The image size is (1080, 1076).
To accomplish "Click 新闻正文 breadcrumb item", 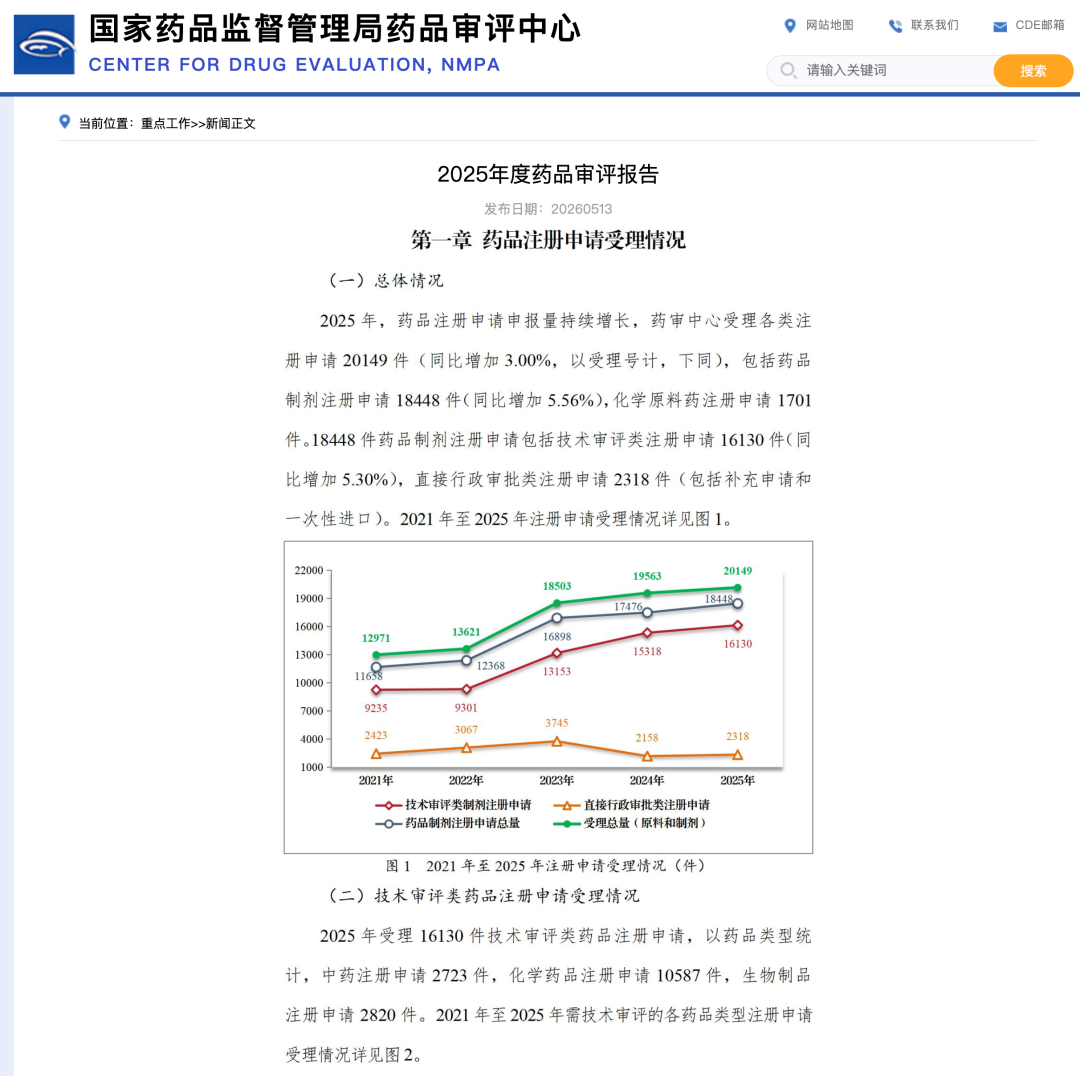I will pyautogui.click(x=230, y=123).
